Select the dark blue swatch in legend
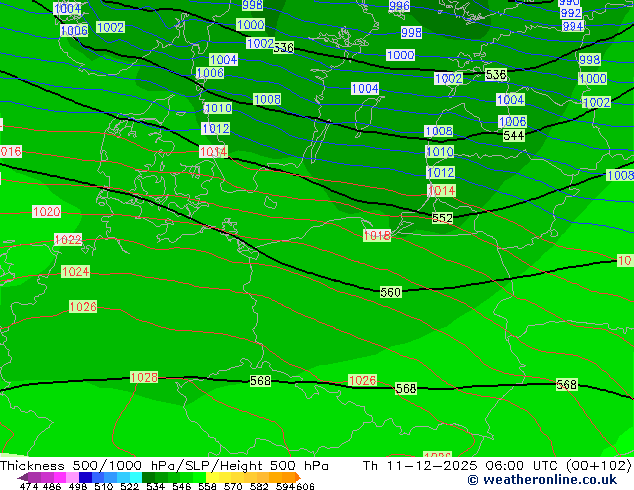 point(85,477)
